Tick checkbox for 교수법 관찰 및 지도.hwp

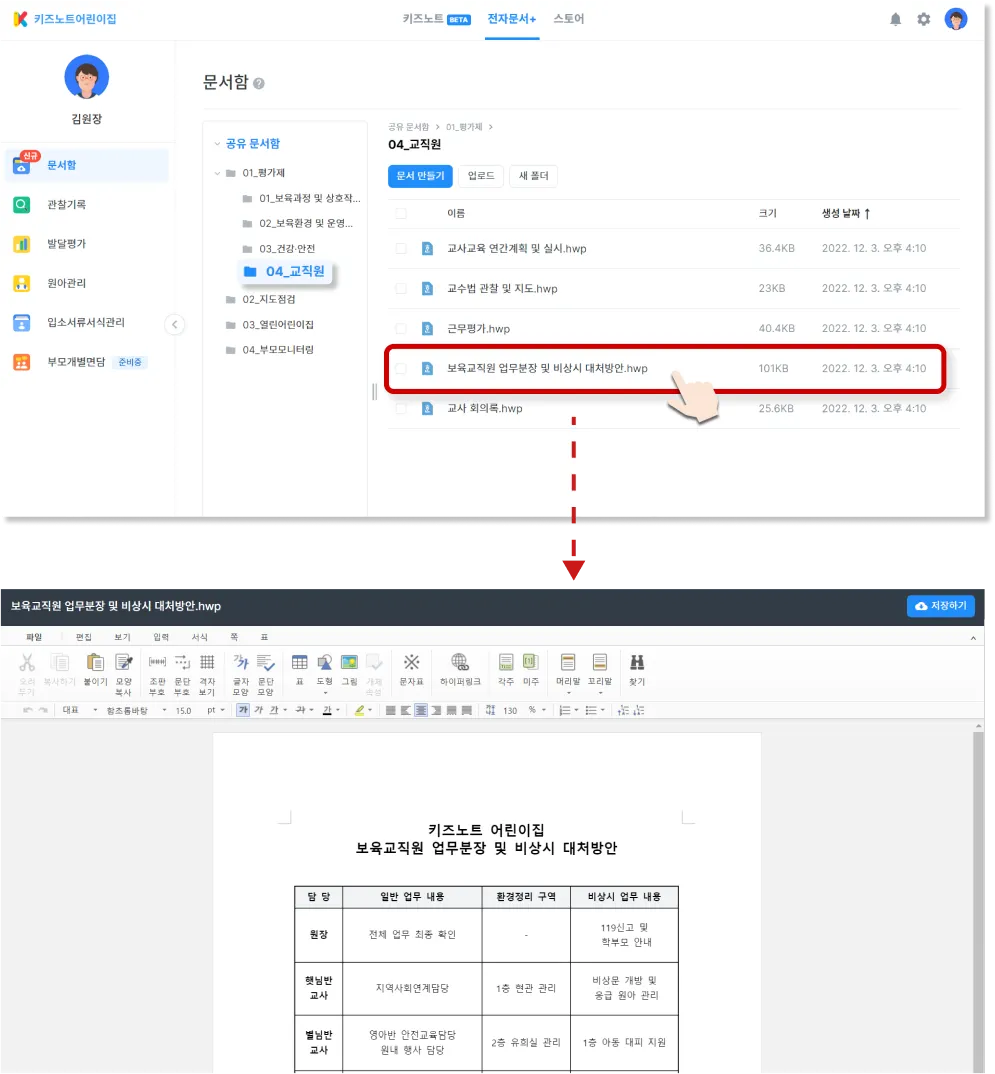click(401, 288)
